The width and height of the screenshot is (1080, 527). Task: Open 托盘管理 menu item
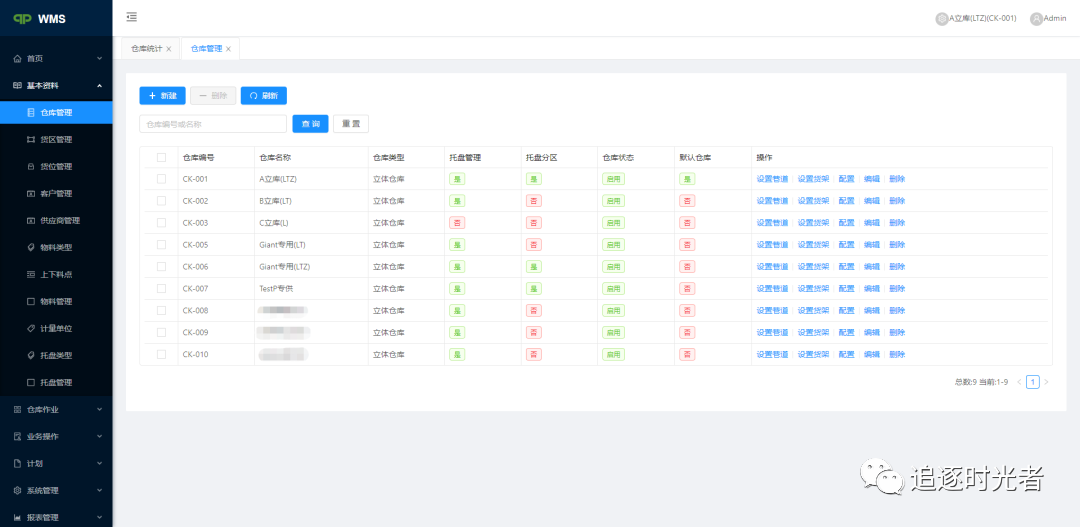pos(56,382)
